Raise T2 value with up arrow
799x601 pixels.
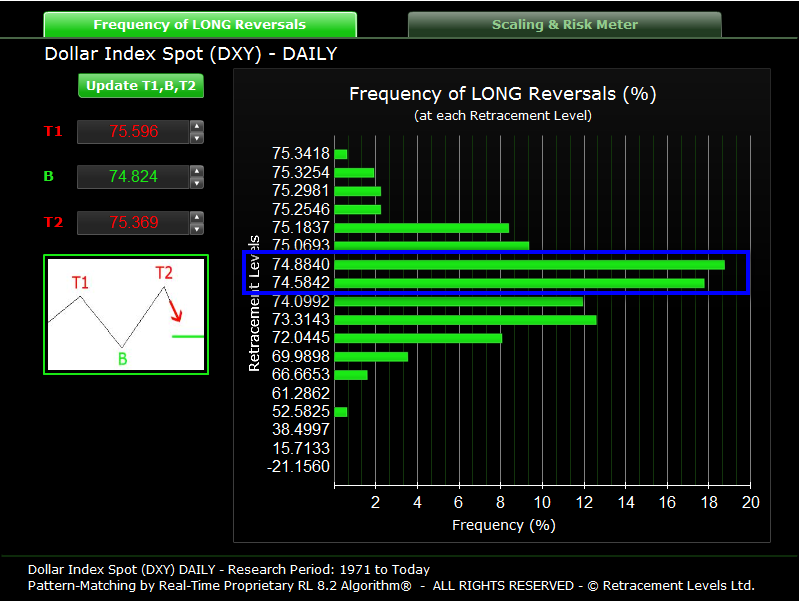coord(197,217)
